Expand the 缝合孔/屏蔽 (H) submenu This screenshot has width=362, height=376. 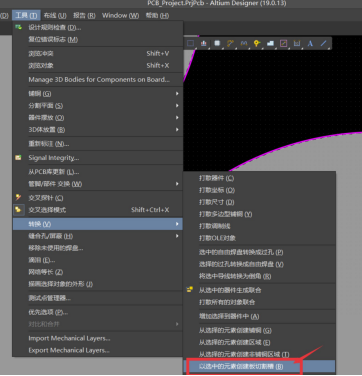click(98, 236)
